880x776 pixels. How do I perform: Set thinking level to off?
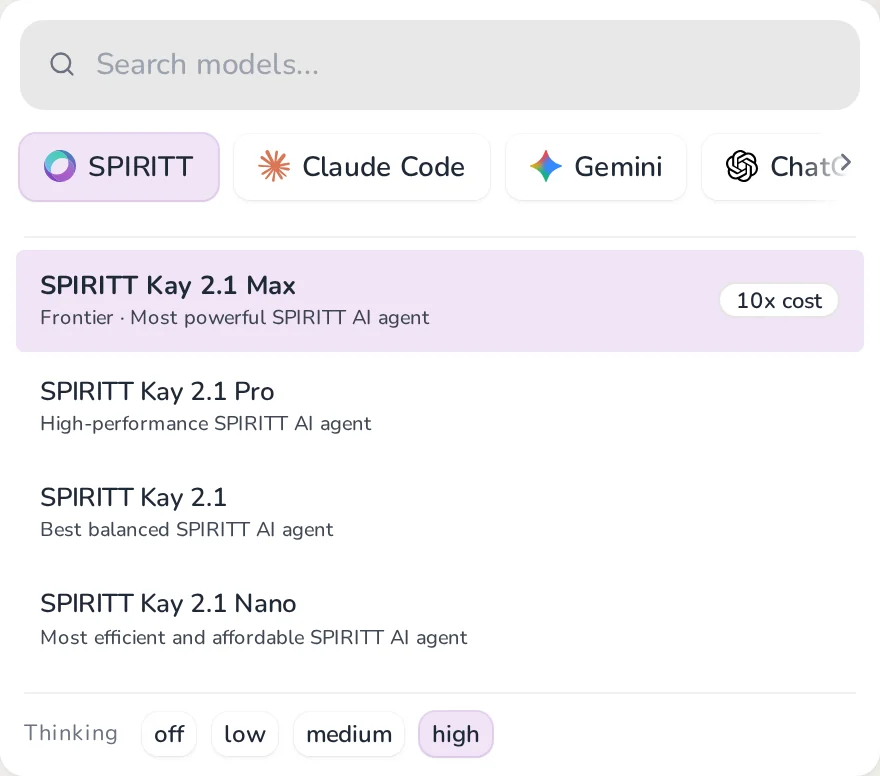click(x=169, y=734)
